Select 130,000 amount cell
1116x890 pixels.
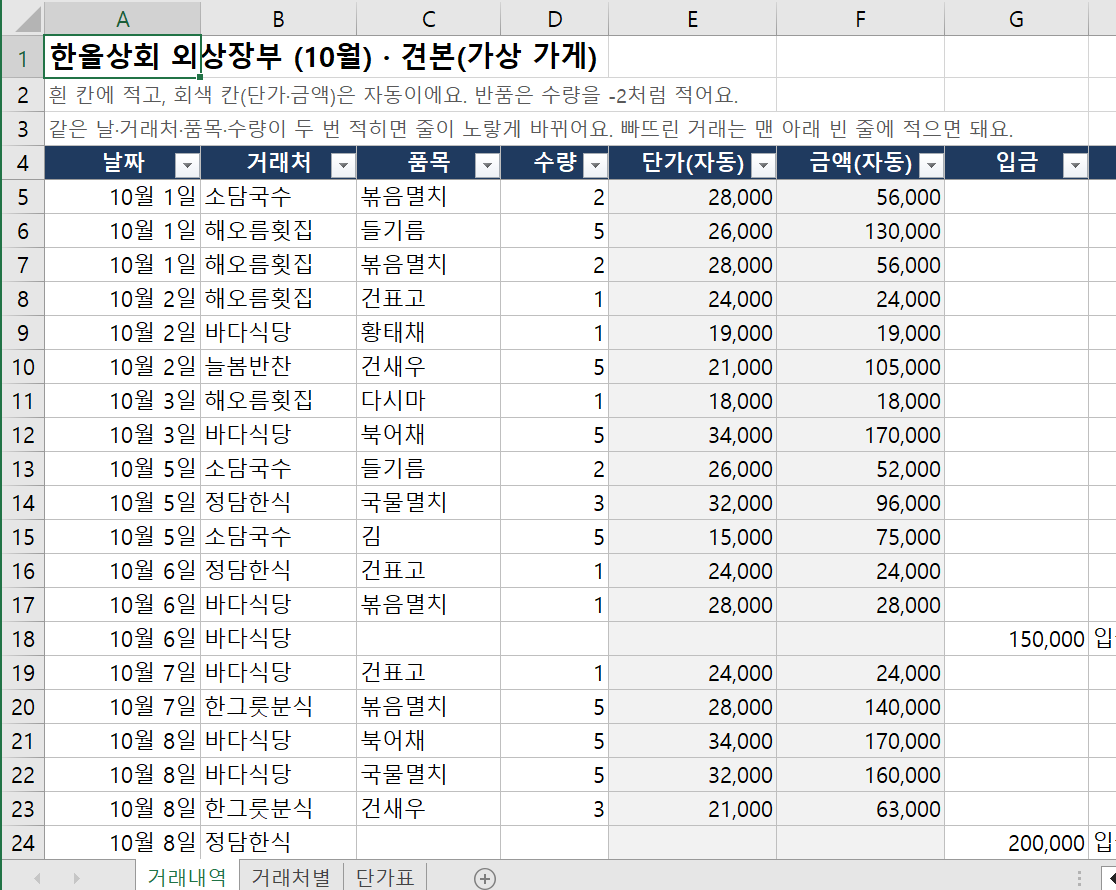(x=860, y=231)
